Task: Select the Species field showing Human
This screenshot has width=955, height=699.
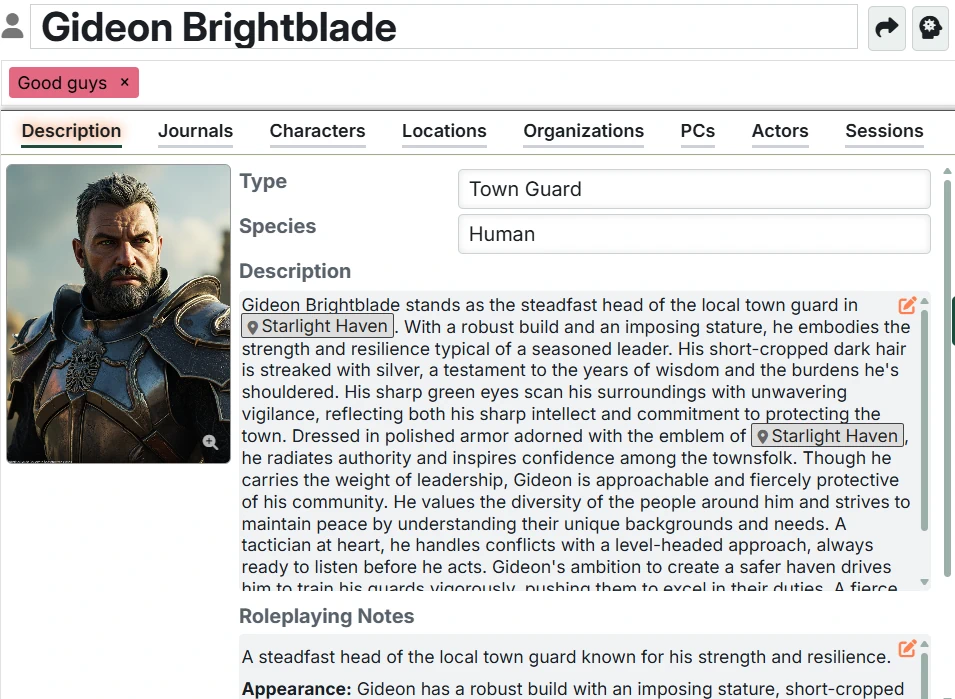Action: (693, 234)
